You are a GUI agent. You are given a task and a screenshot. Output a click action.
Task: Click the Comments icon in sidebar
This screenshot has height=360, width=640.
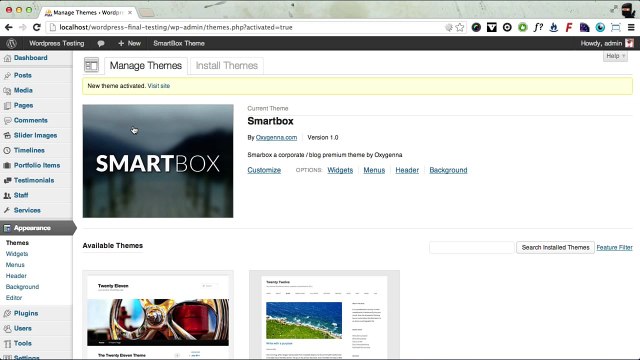[7, 120]
